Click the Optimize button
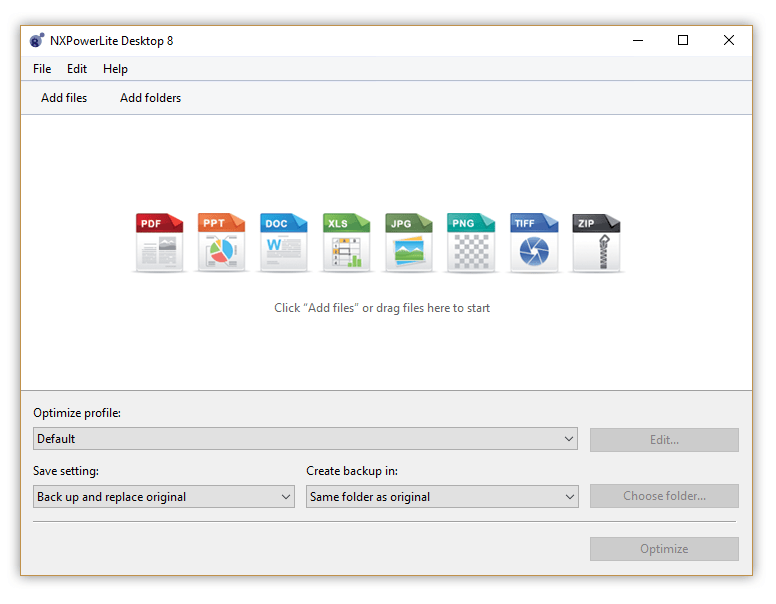The image size is (776, 604). click(x=664, y=549)
